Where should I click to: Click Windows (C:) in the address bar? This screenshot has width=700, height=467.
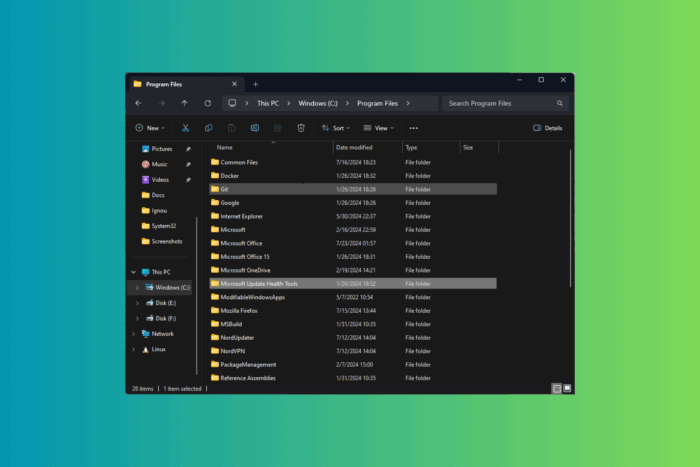[x=318, y=103]
